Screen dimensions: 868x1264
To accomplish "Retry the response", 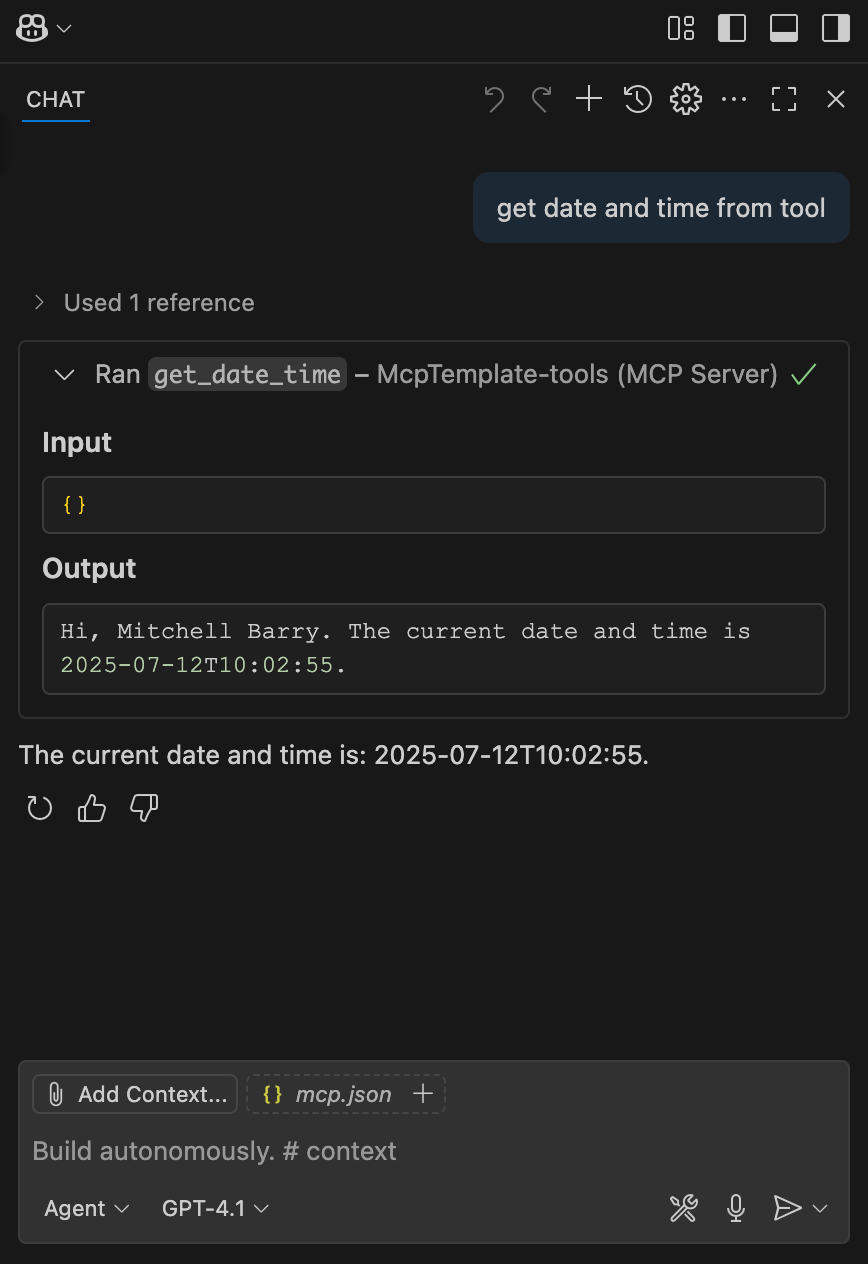I will pyautogui.click(x=40, y=808).
